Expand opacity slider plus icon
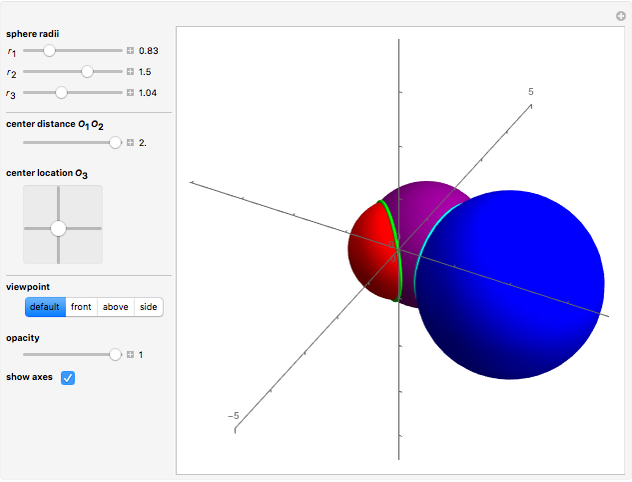The image size is (632, 482). pyautogui.click(x=130, y=355)
